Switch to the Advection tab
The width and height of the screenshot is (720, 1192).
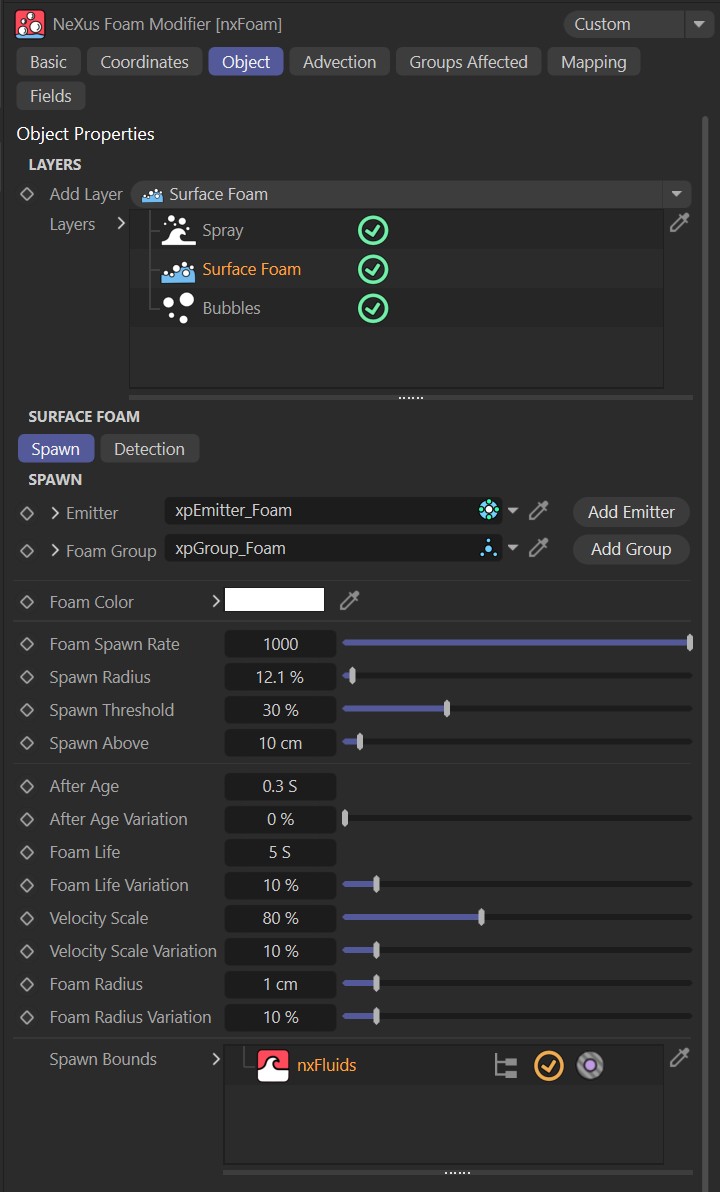(339, 62)
